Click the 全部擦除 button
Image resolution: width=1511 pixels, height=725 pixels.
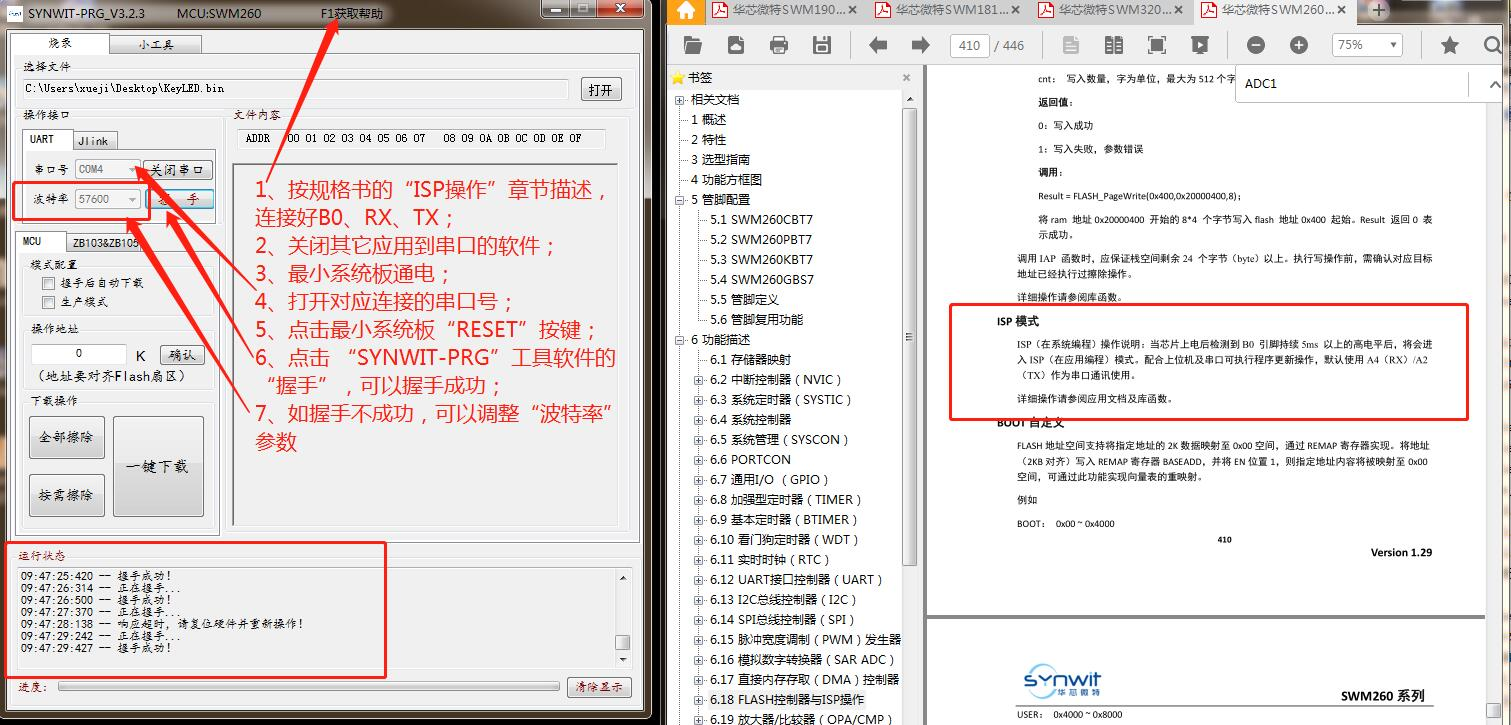(66, 438)
